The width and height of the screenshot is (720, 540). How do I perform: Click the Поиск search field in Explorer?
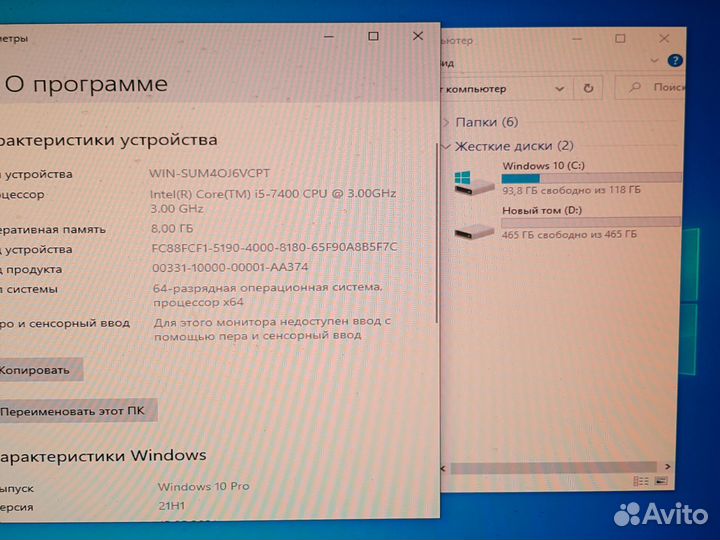[x=650, y=87]
